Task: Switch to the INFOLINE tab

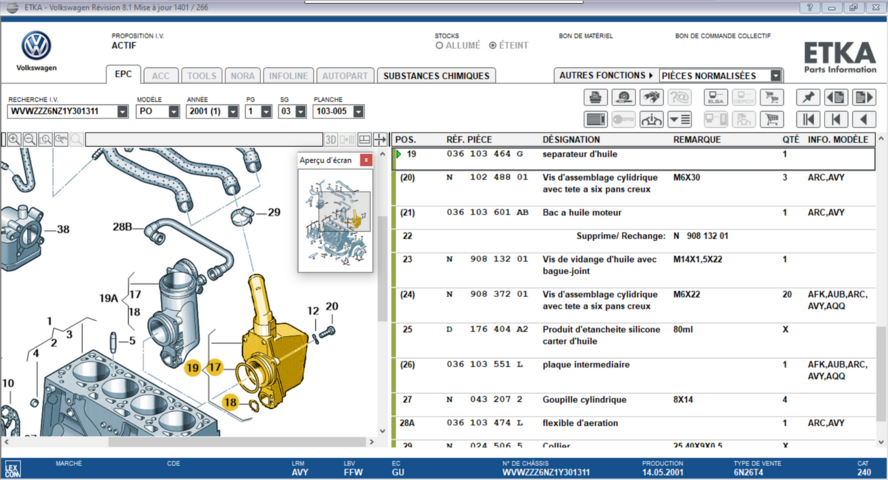Action: click(x=288, y=76)
